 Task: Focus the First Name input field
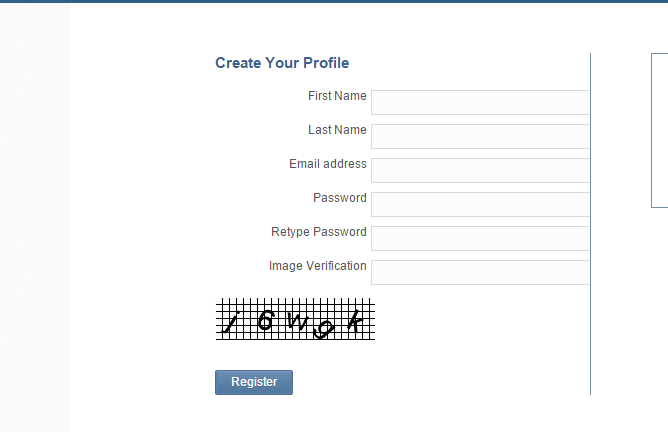481,102
